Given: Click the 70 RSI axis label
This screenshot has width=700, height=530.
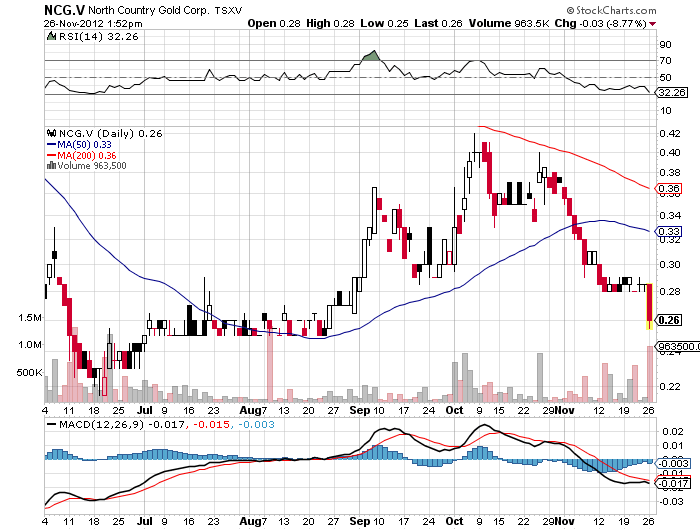Looking at the screenshot, I should (x=665, y=60).
